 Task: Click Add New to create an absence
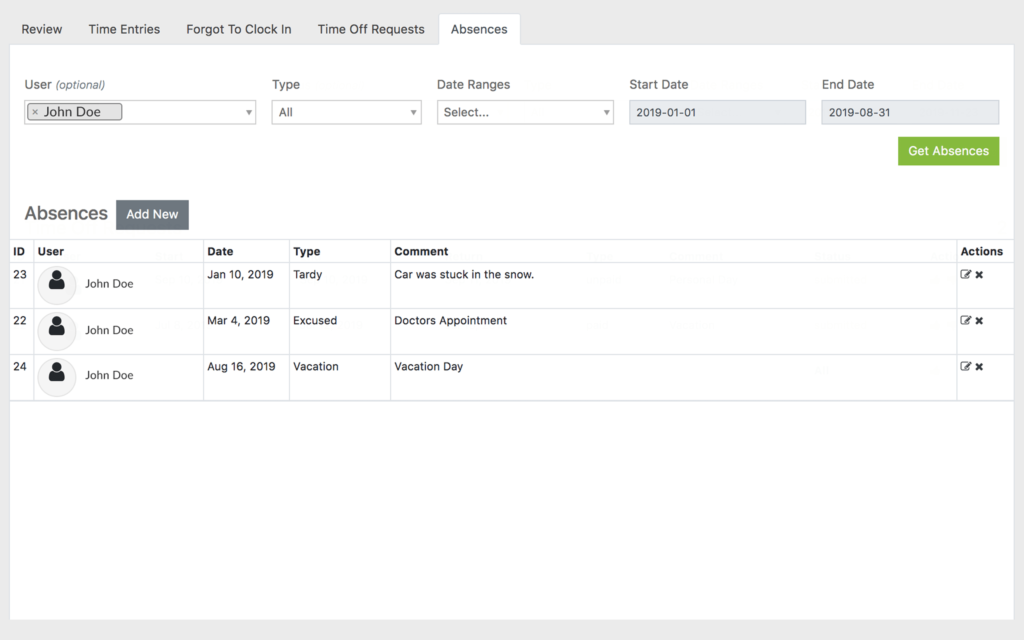coord(152,214)
